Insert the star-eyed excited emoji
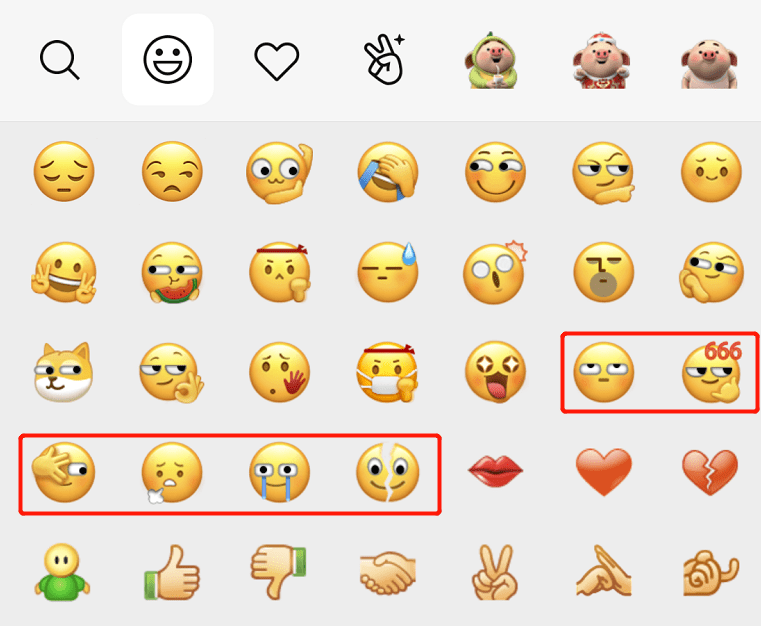This screenshot has height=626, width=761. [496, 373]
